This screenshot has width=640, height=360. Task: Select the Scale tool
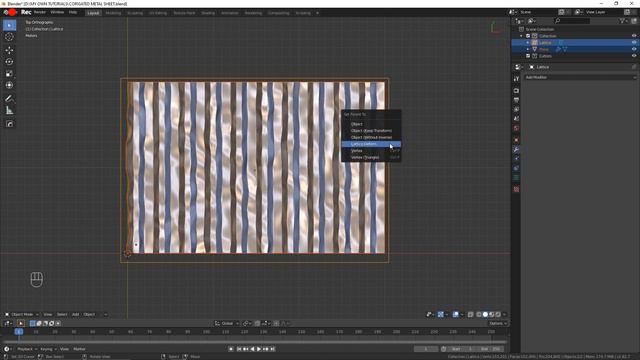[9, 73]
